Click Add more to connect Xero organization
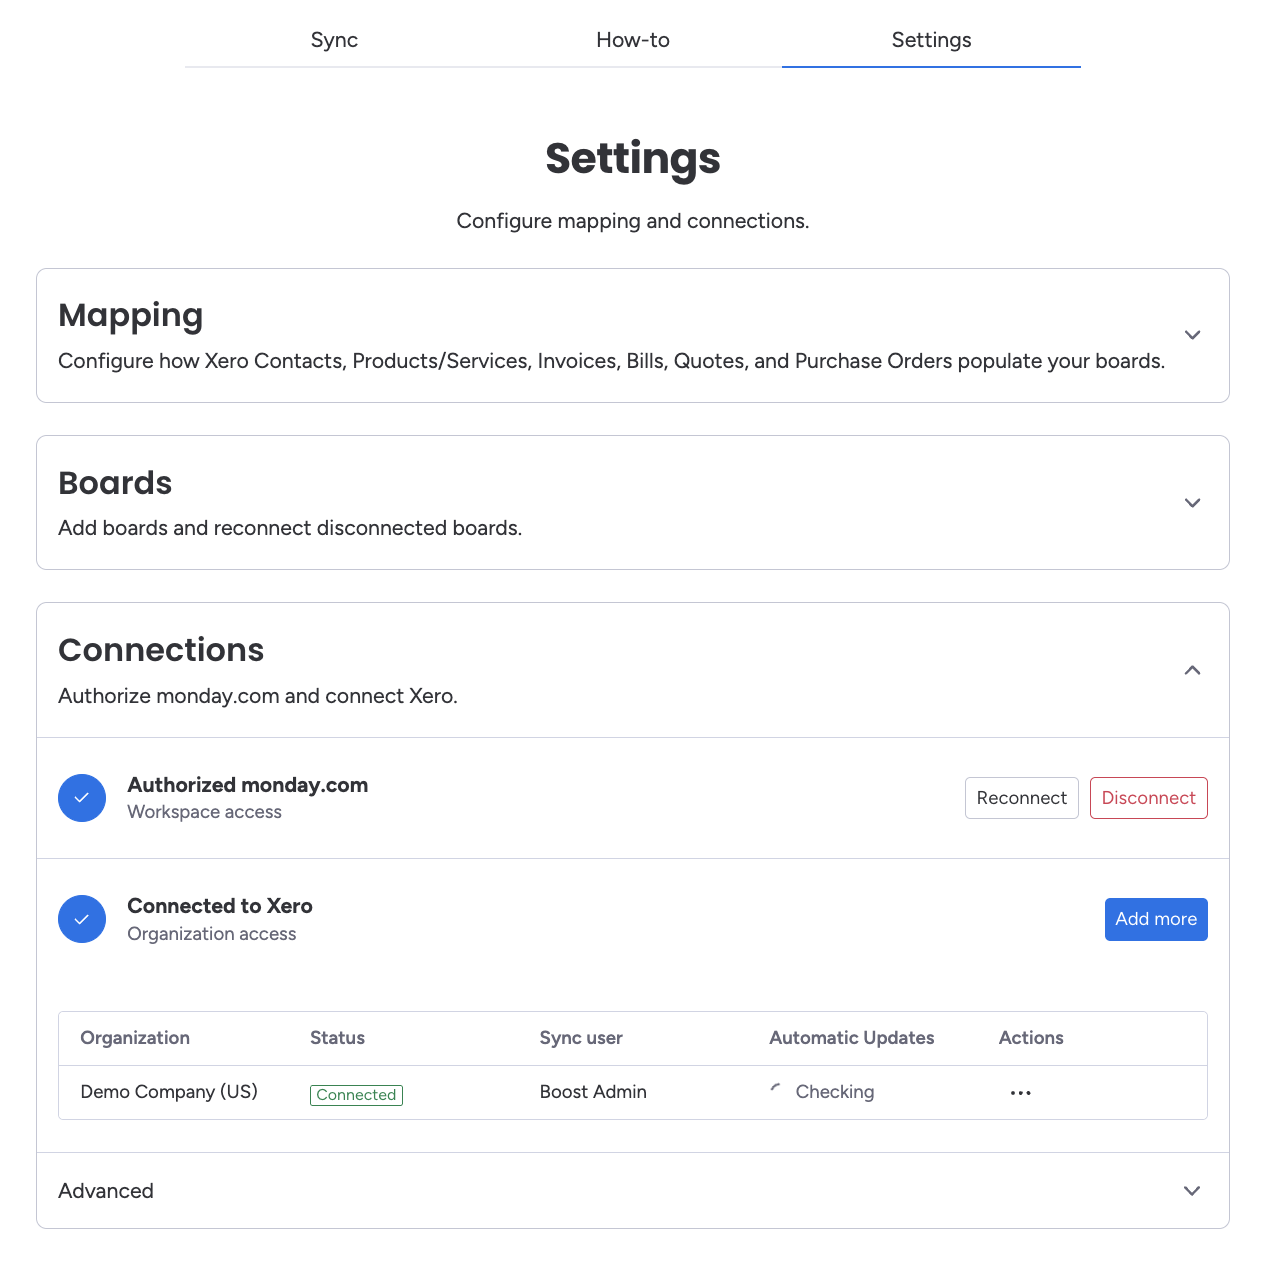Viewport: 1262px width, 1274px height. 1156,919
